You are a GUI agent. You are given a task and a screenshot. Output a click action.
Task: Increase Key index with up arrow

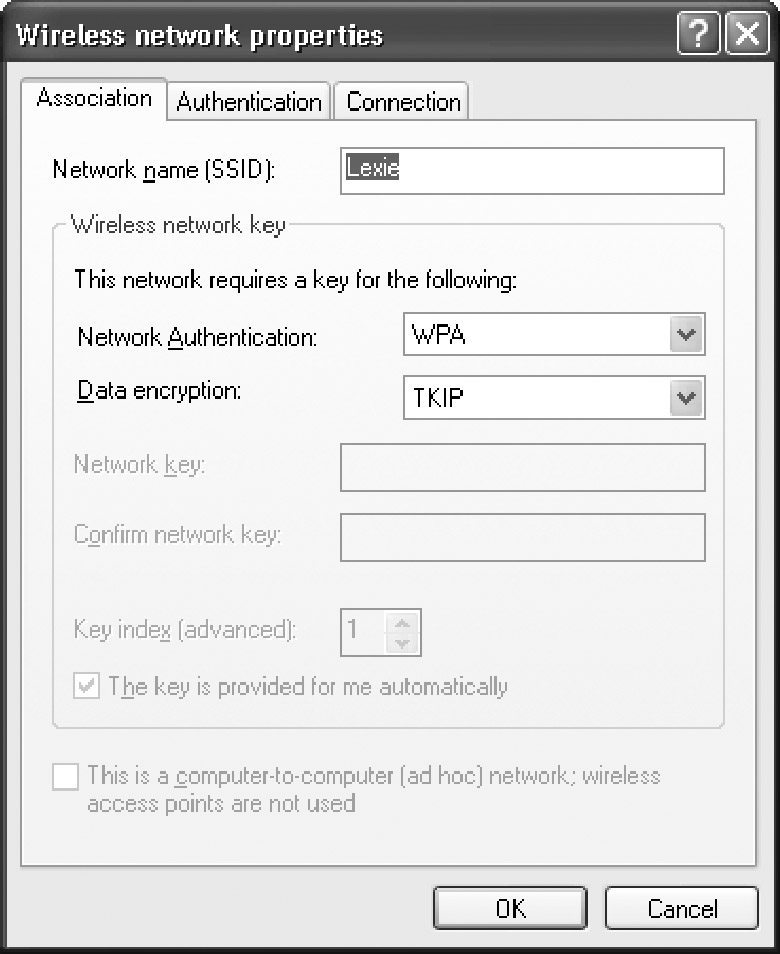(x=402, y=623)
